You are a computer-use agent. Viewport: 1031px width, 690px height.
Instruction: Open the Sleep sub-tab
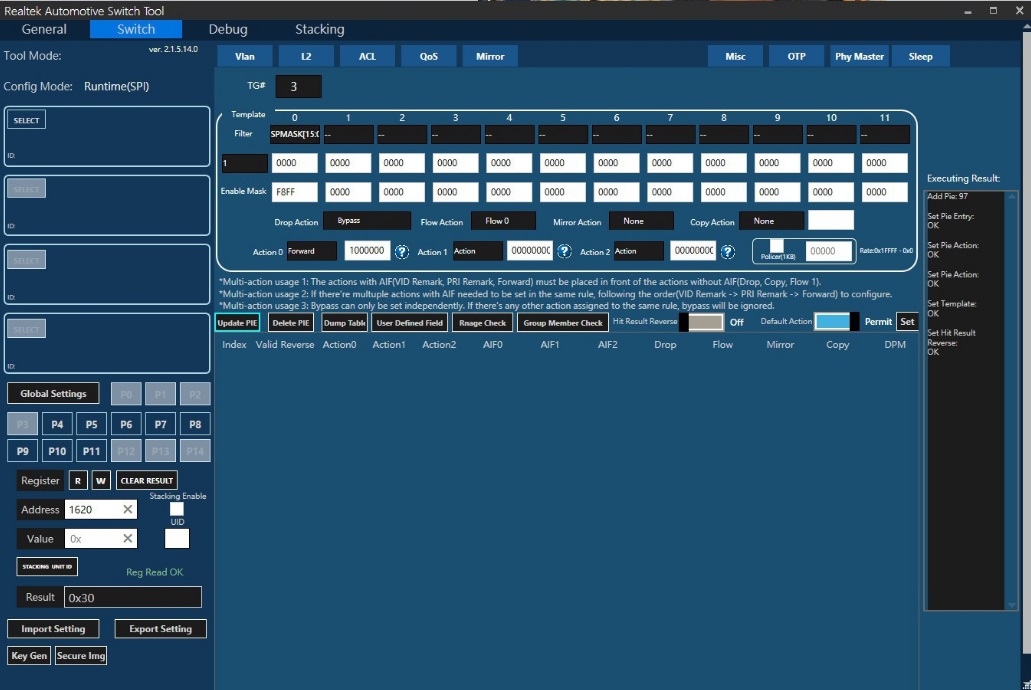coord(921,57)
